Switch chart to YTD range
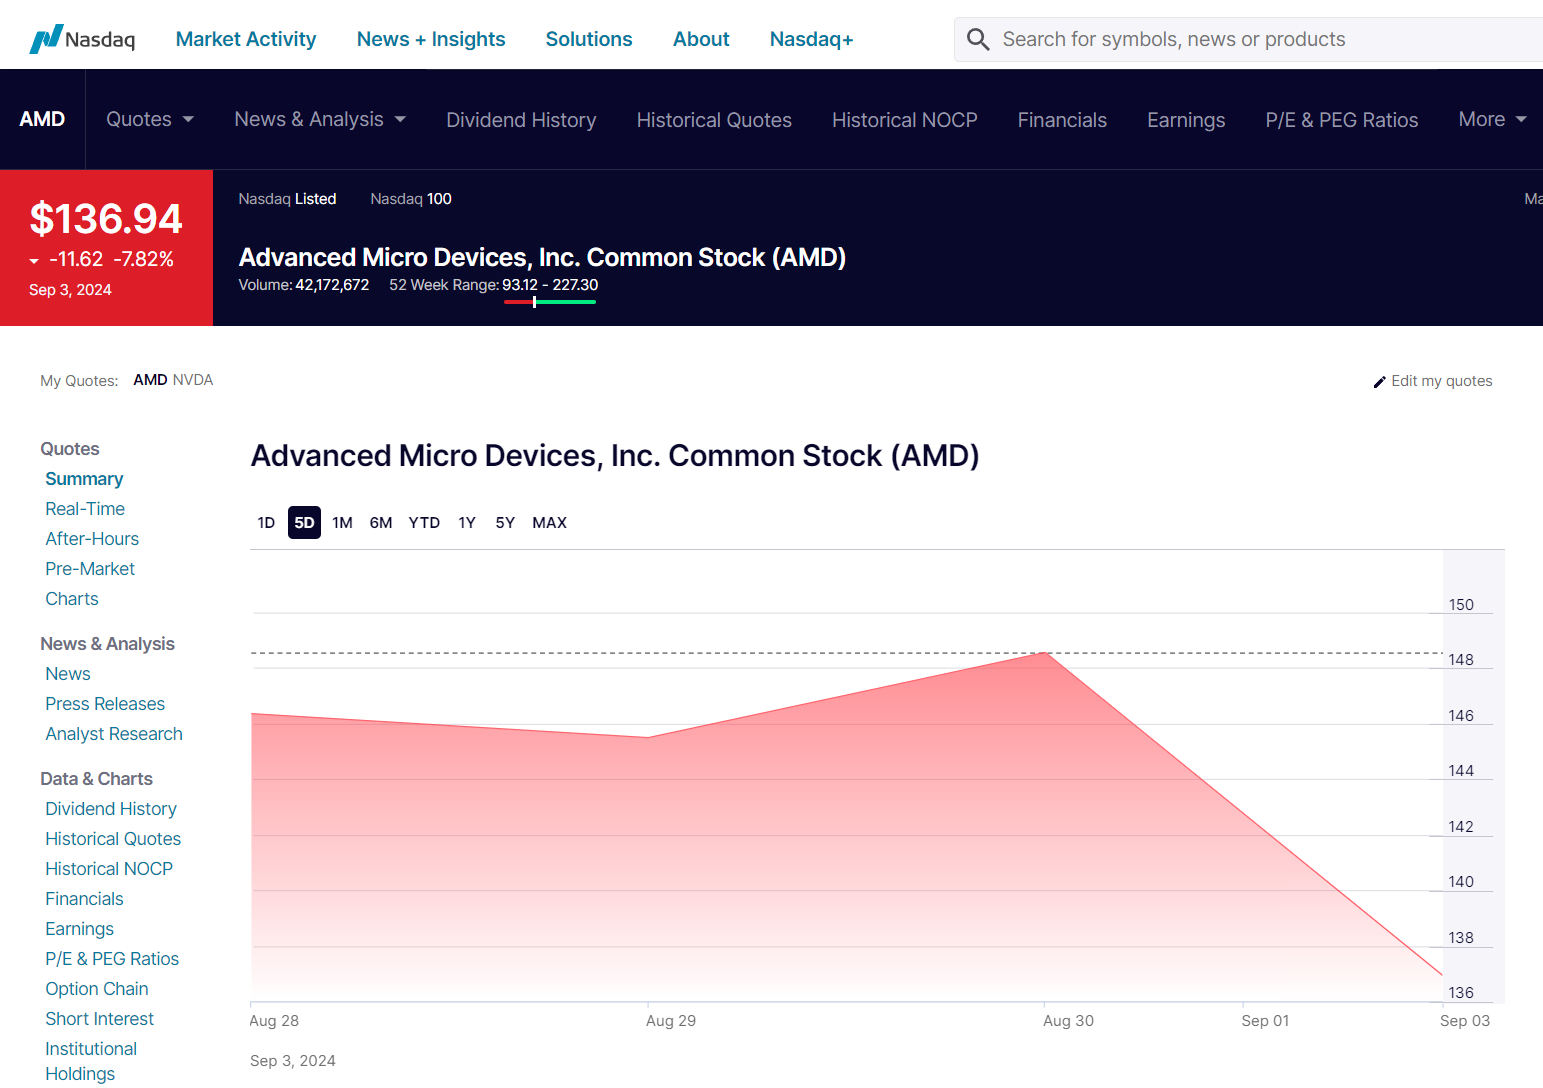The height and width of the screenshot is (1088, 1543). point(424,523)
